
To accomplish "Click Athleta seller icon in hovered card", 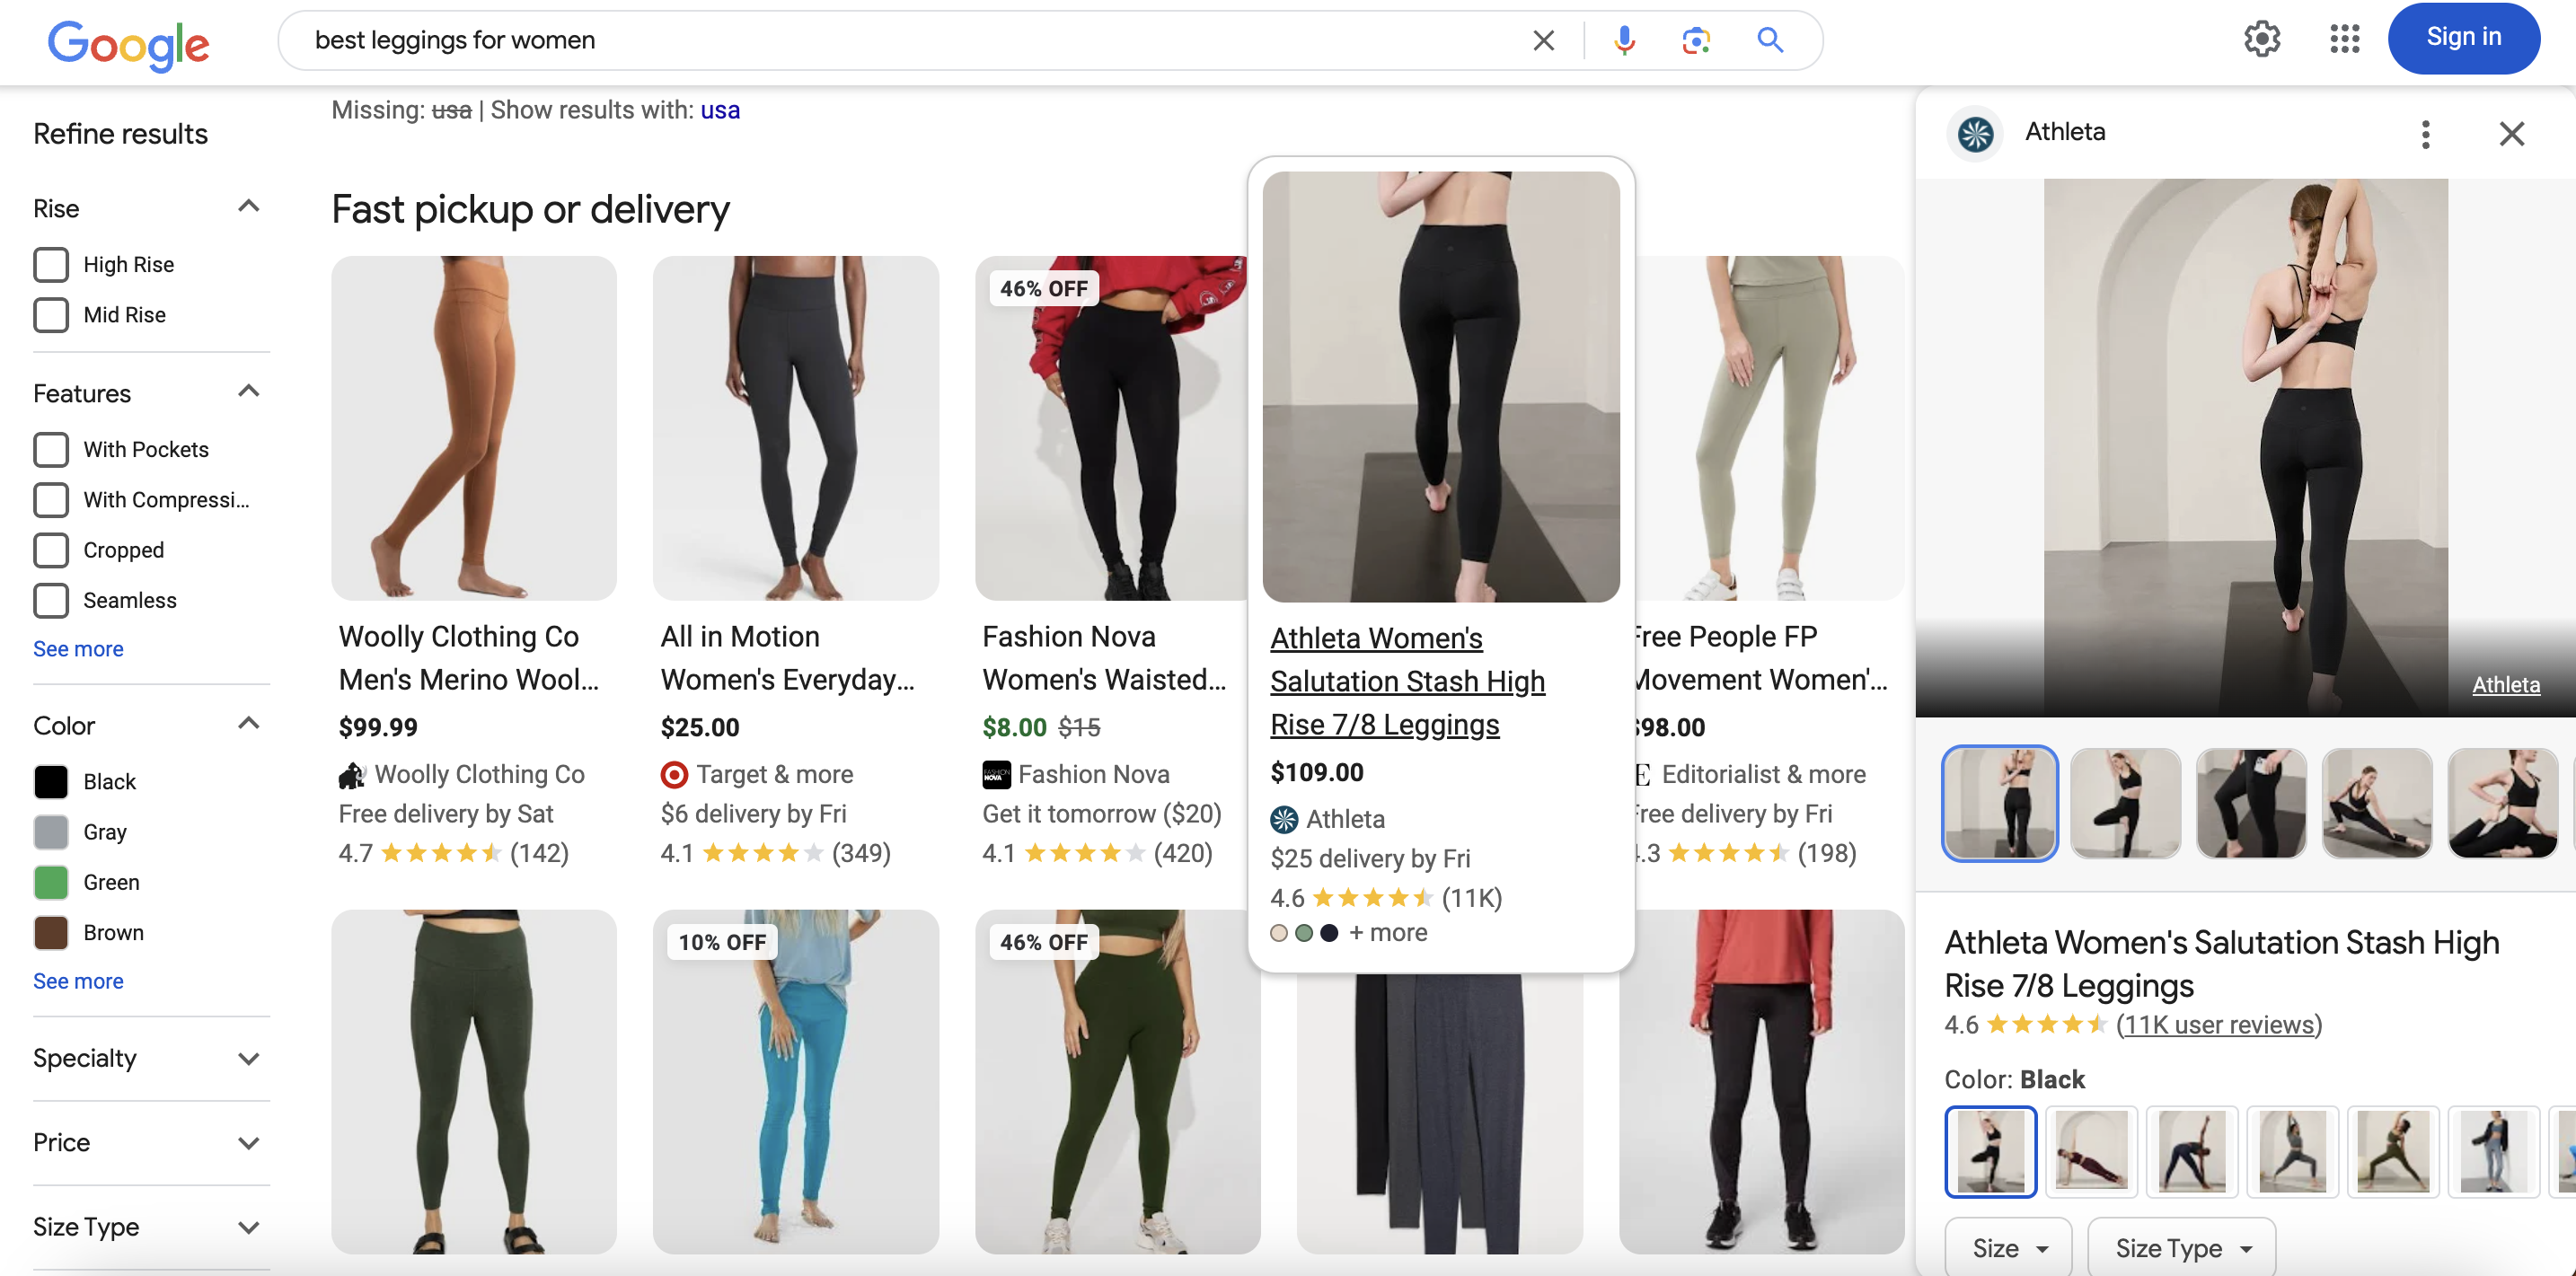I will pyautogui.click(x=1284, y=820).
